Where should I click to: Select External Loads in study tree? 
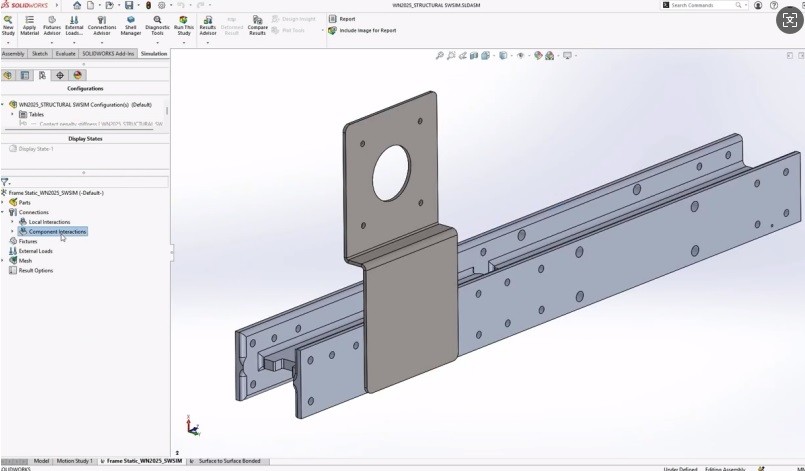31,251
